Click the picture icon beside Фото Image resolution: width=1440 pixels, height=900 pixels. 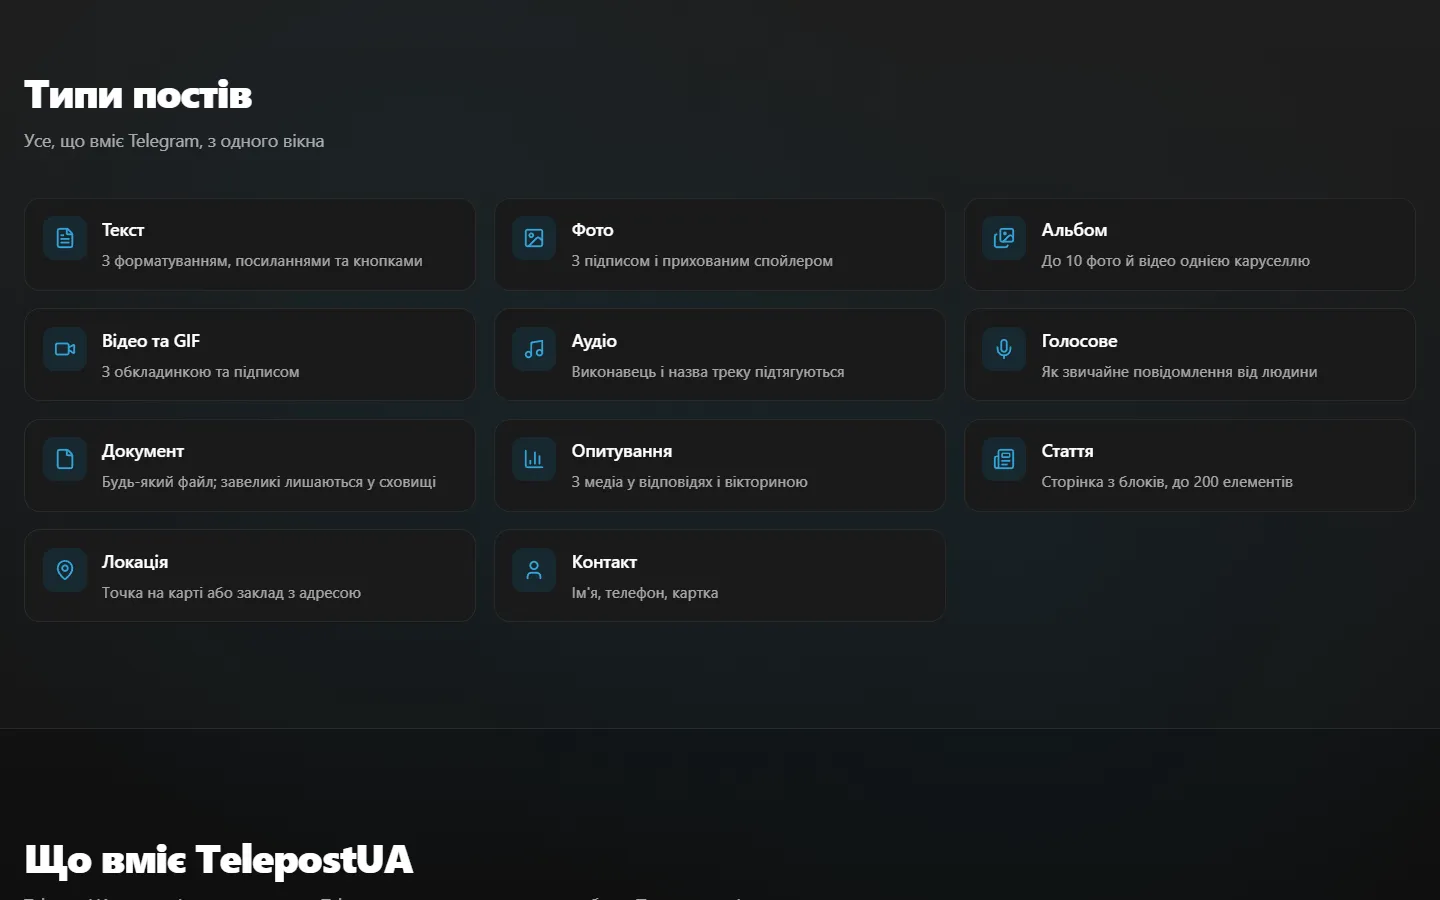point(534,238)
